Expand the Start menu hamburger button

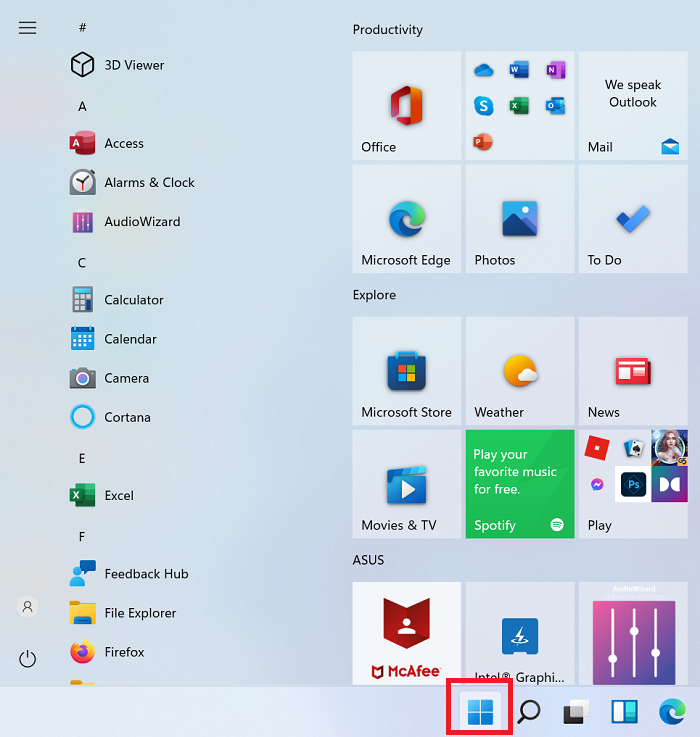[x=27, y=28]
